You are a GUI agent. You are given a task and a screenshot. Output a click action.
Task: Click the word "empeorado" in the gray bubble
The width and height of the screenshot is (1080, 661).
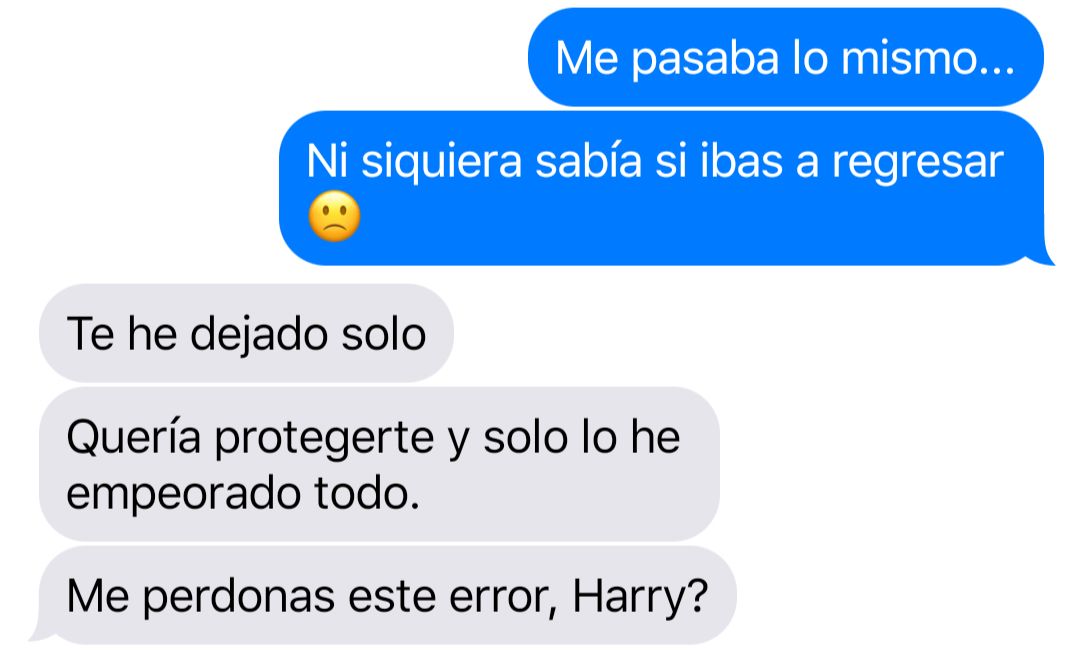tap(183, 494)
